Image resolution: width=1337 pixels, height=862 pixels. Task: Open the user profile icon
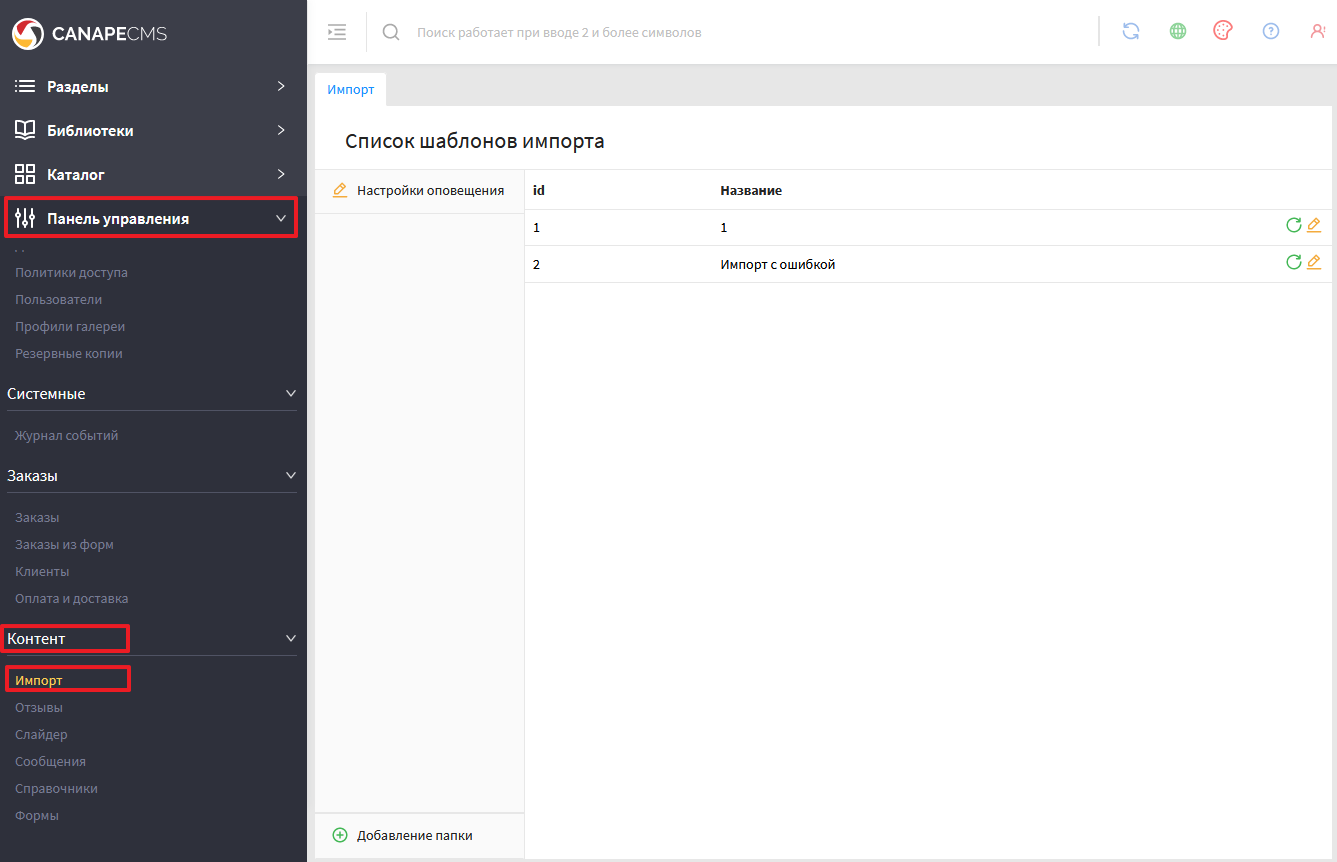coord(1317,31)
